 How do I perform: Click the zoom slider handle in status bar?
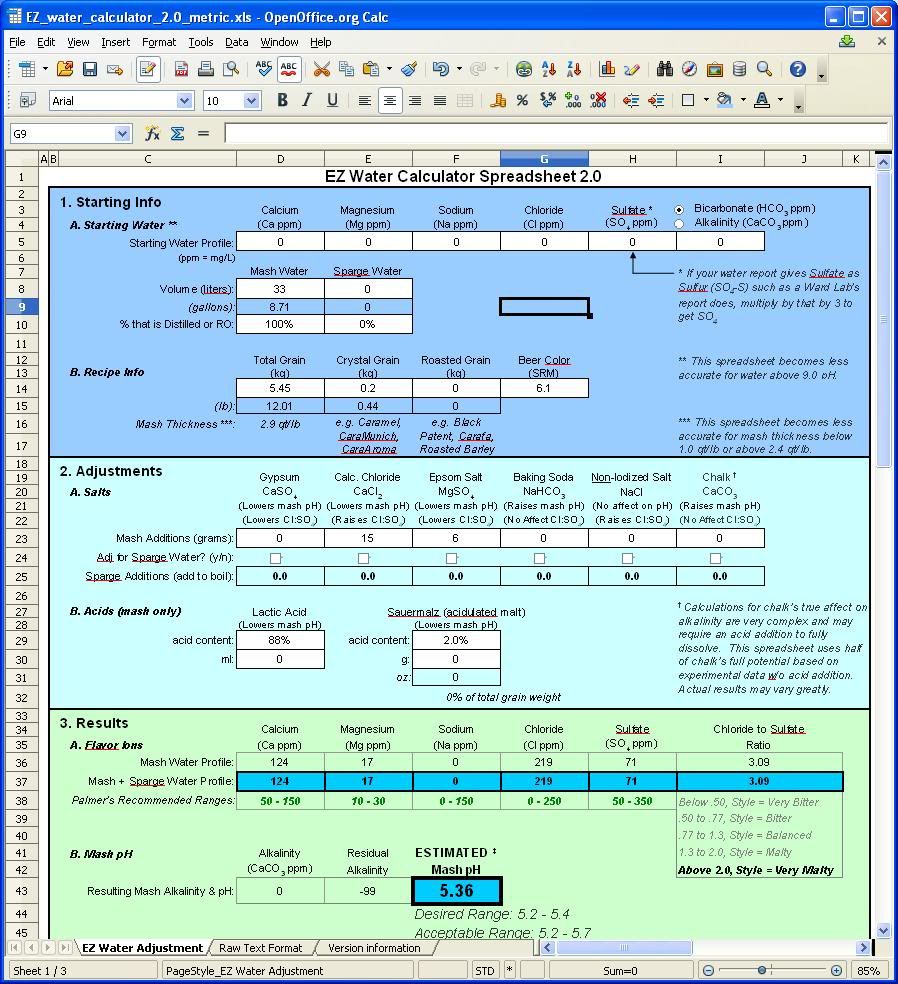pyautogui.click(x=762, y=970)
